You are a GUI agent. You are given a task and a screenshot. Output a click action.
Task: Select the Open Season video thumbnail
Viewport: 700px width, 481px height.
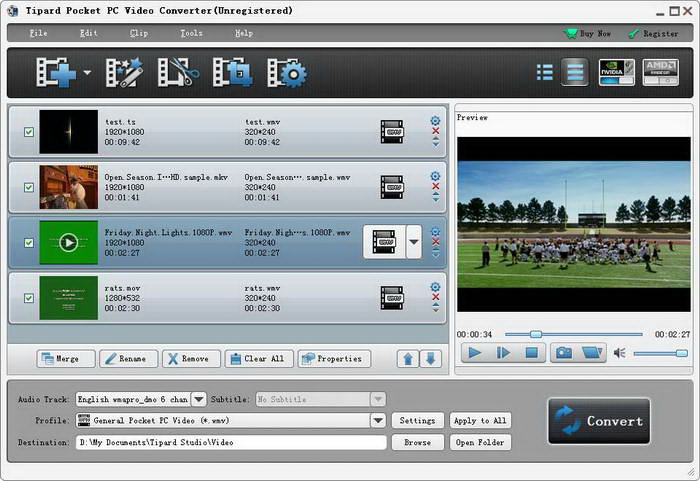[x=68, y=187]
